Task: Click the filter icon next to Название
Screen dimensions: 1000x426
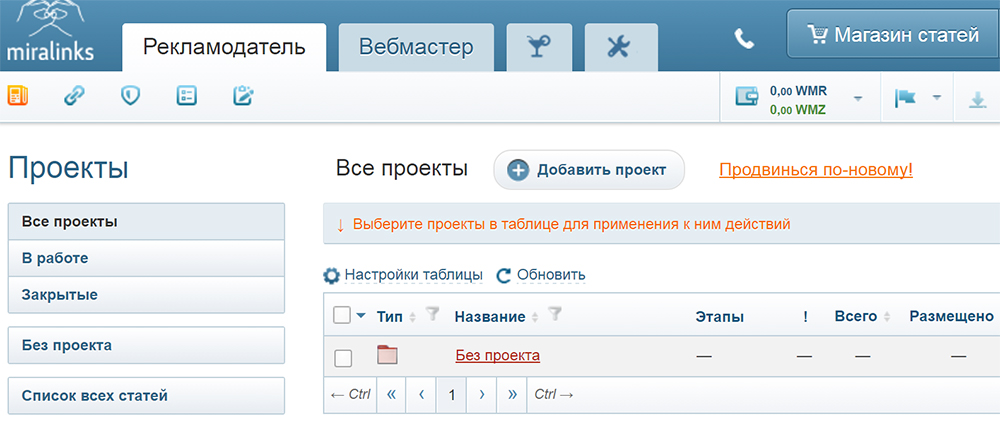Action: pyautogui.click(x=555, y=315)
